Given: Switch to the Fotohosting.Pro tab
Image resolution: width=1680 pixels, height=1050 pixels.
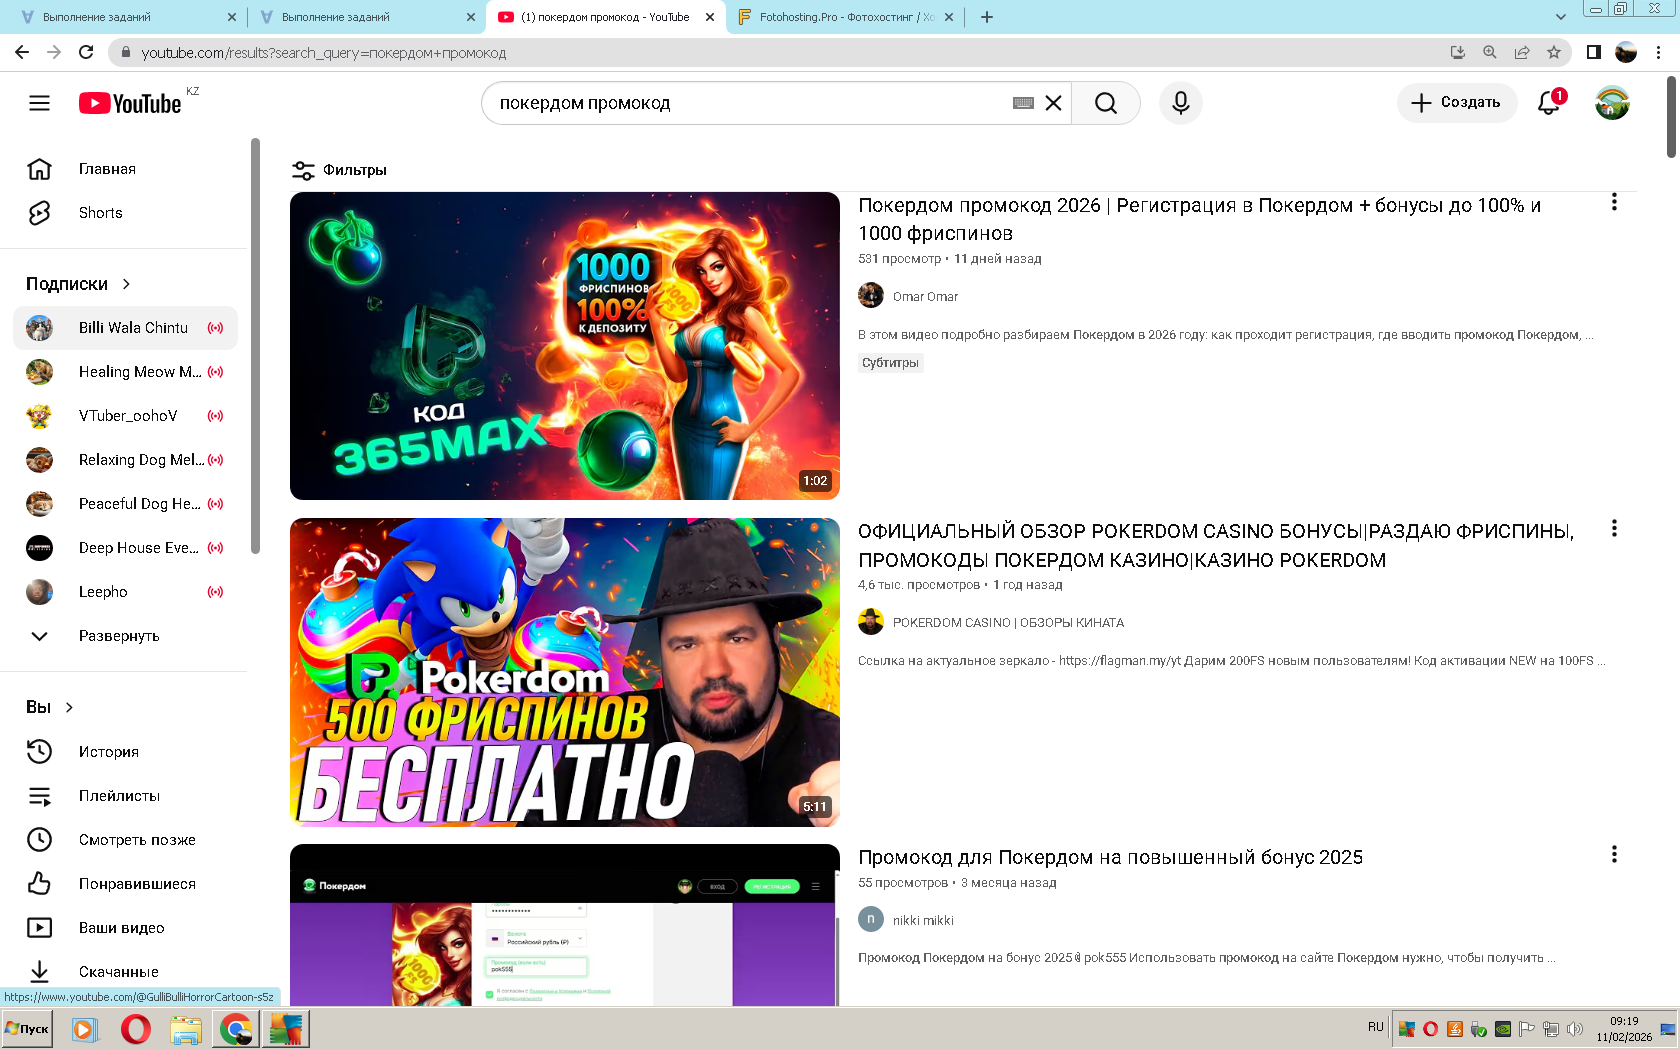Looking at the screenshot, I should [845, 17].
